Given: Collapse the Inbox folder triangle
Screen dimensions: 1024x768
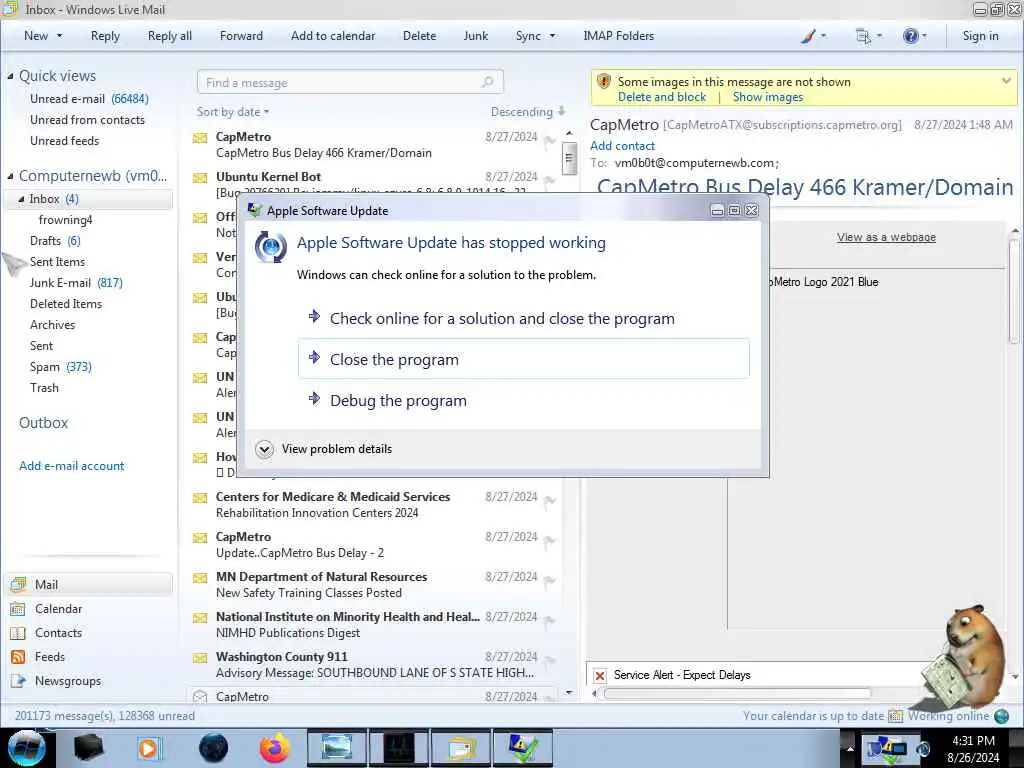Looking at the screenshot, I should [21, 199].
